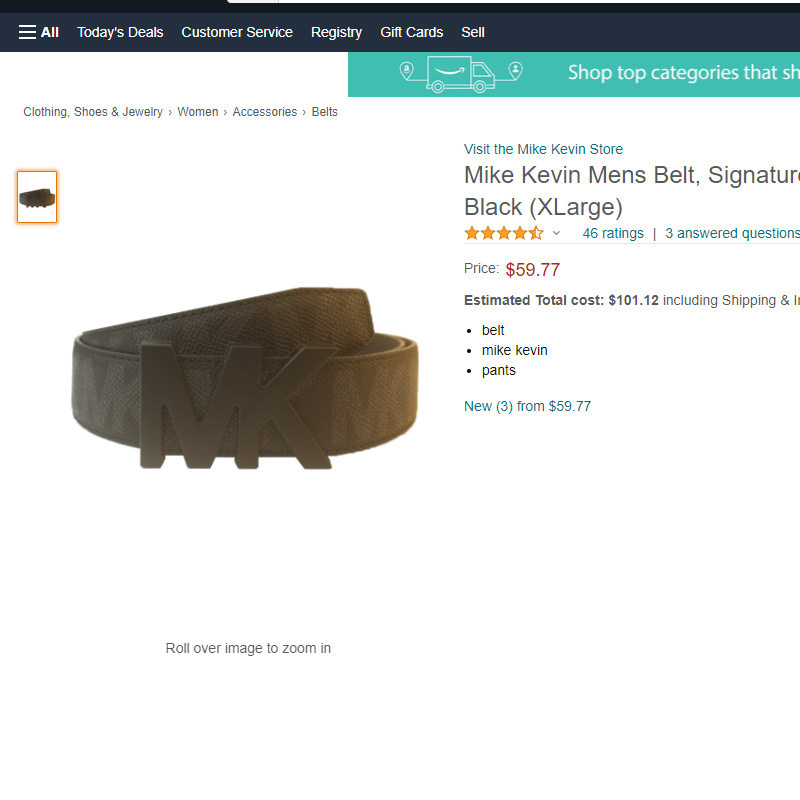The image size is (800, 800).
Task: Click the Sell nav item
Action: tap(473, 32)
